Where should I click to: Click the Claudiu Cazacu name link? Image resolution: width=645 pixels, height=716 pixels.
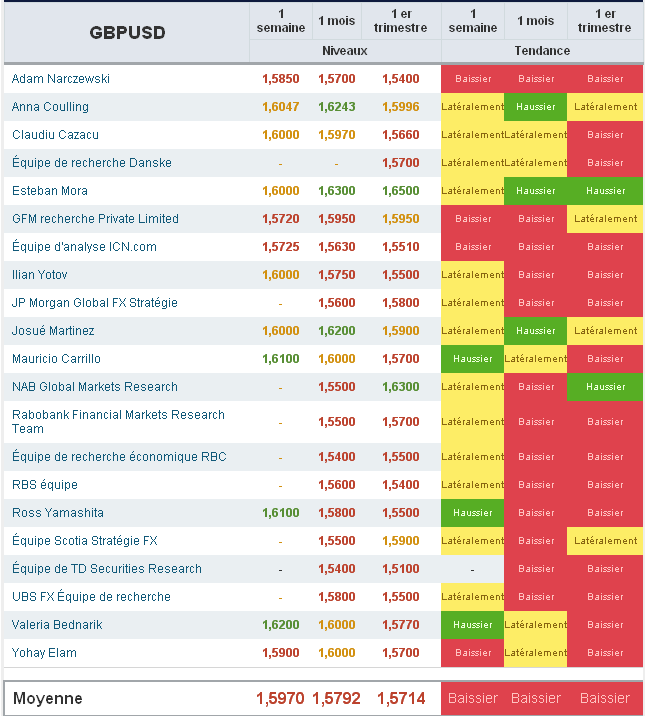(x=55, y=135)
